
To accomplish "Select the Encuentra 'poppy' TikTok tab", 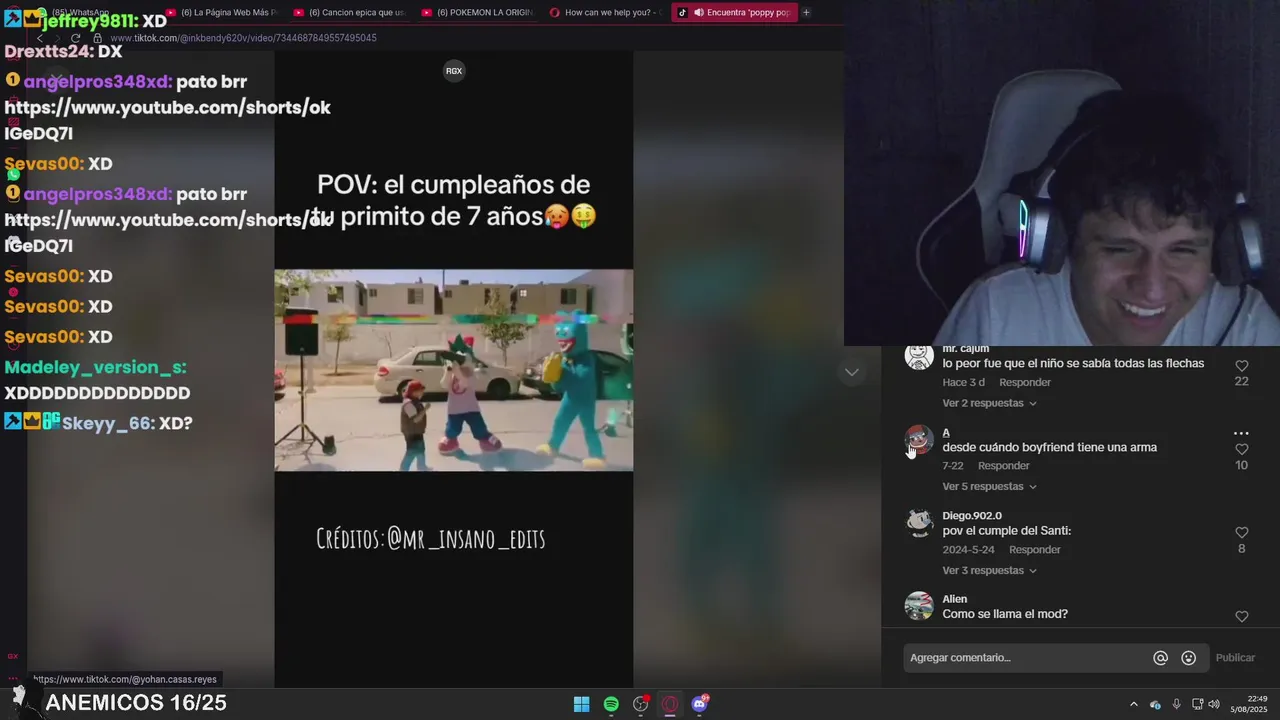I will pos(734,12).
